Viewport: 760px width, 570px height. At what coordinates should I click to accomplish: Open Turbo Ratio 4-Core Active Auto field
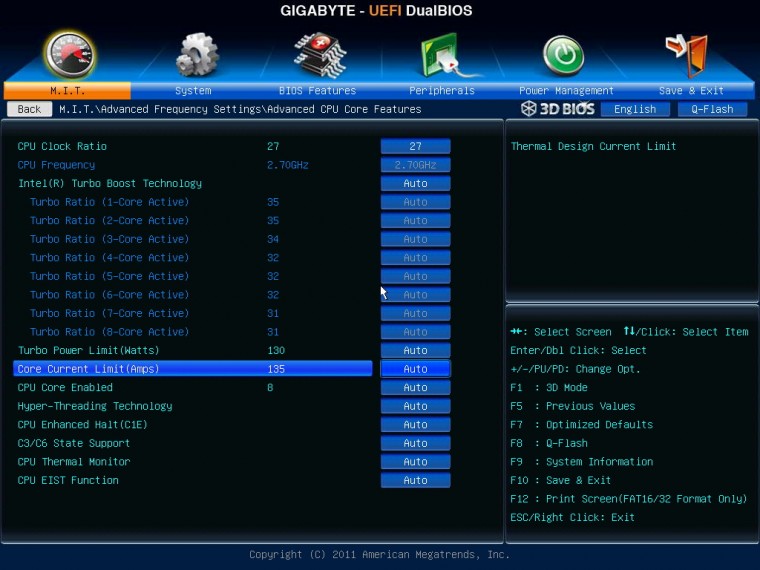pyautogui.click(x=415, y=258)
